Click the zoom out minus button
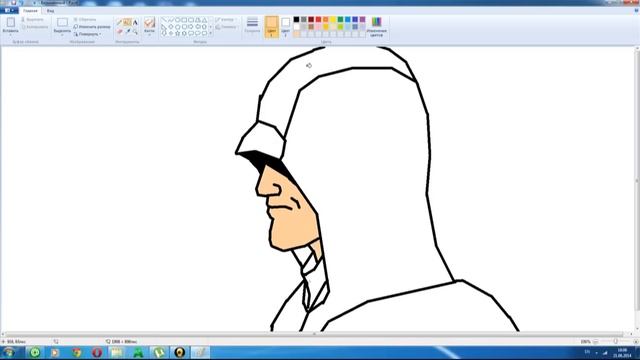The width and height of the screenshot is (640, 360). [596, 341]
